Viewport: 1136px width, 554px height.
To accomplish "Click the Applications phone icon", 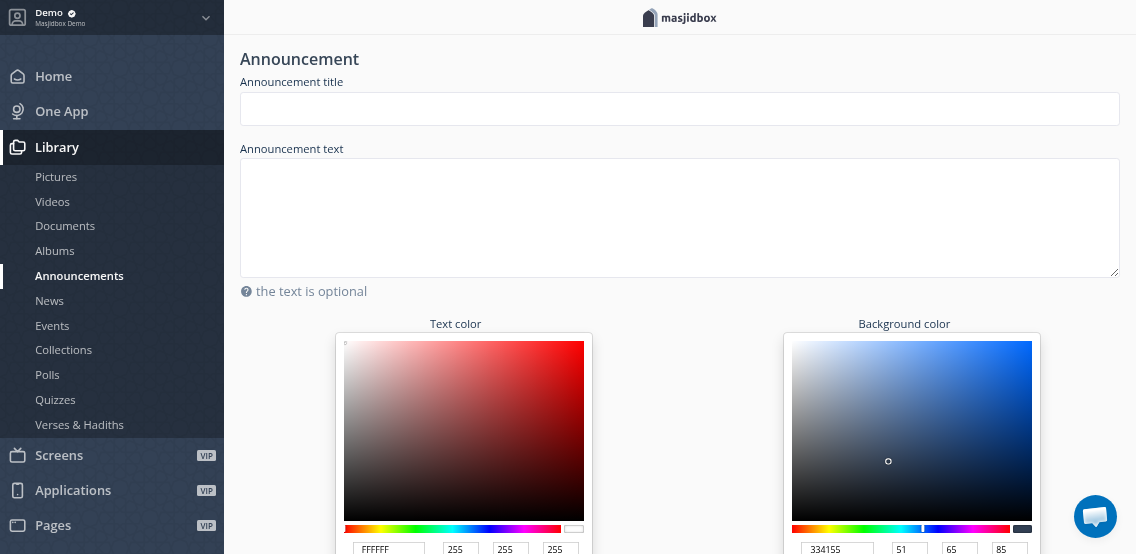I will [x=17, y=491].
